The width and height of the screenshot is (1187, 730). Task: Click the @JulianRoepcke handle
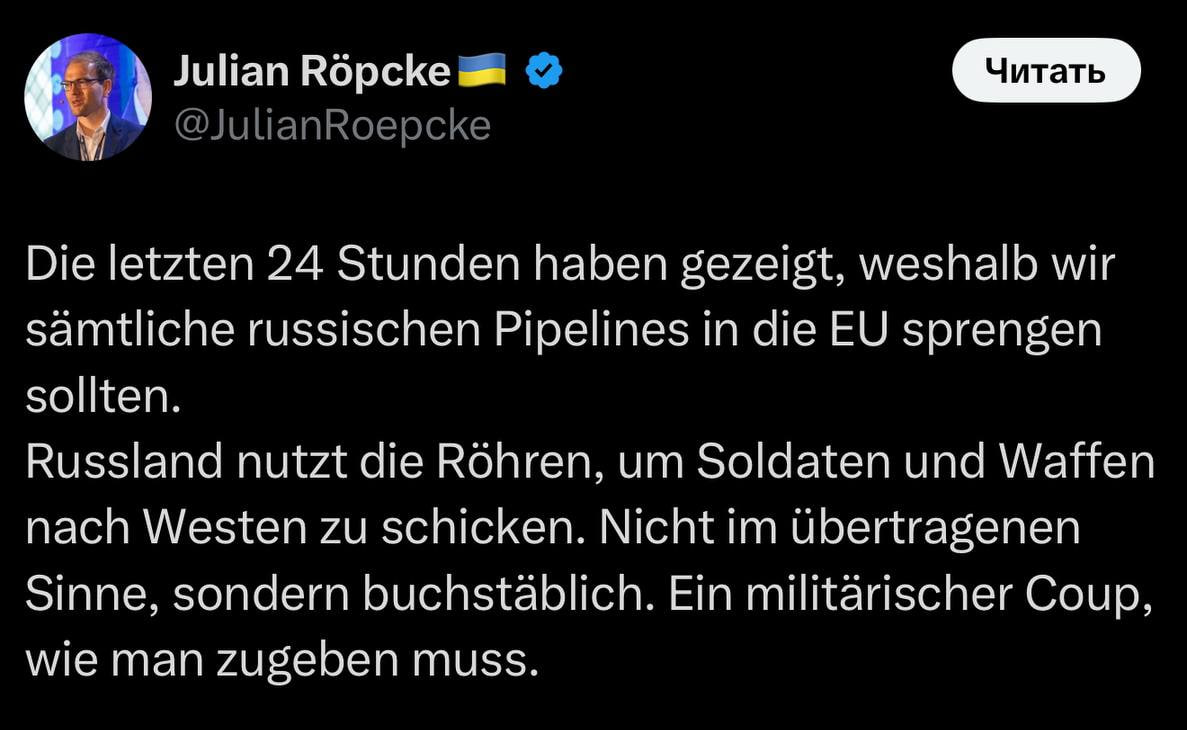pyautogui.click(x=332, y=126)
